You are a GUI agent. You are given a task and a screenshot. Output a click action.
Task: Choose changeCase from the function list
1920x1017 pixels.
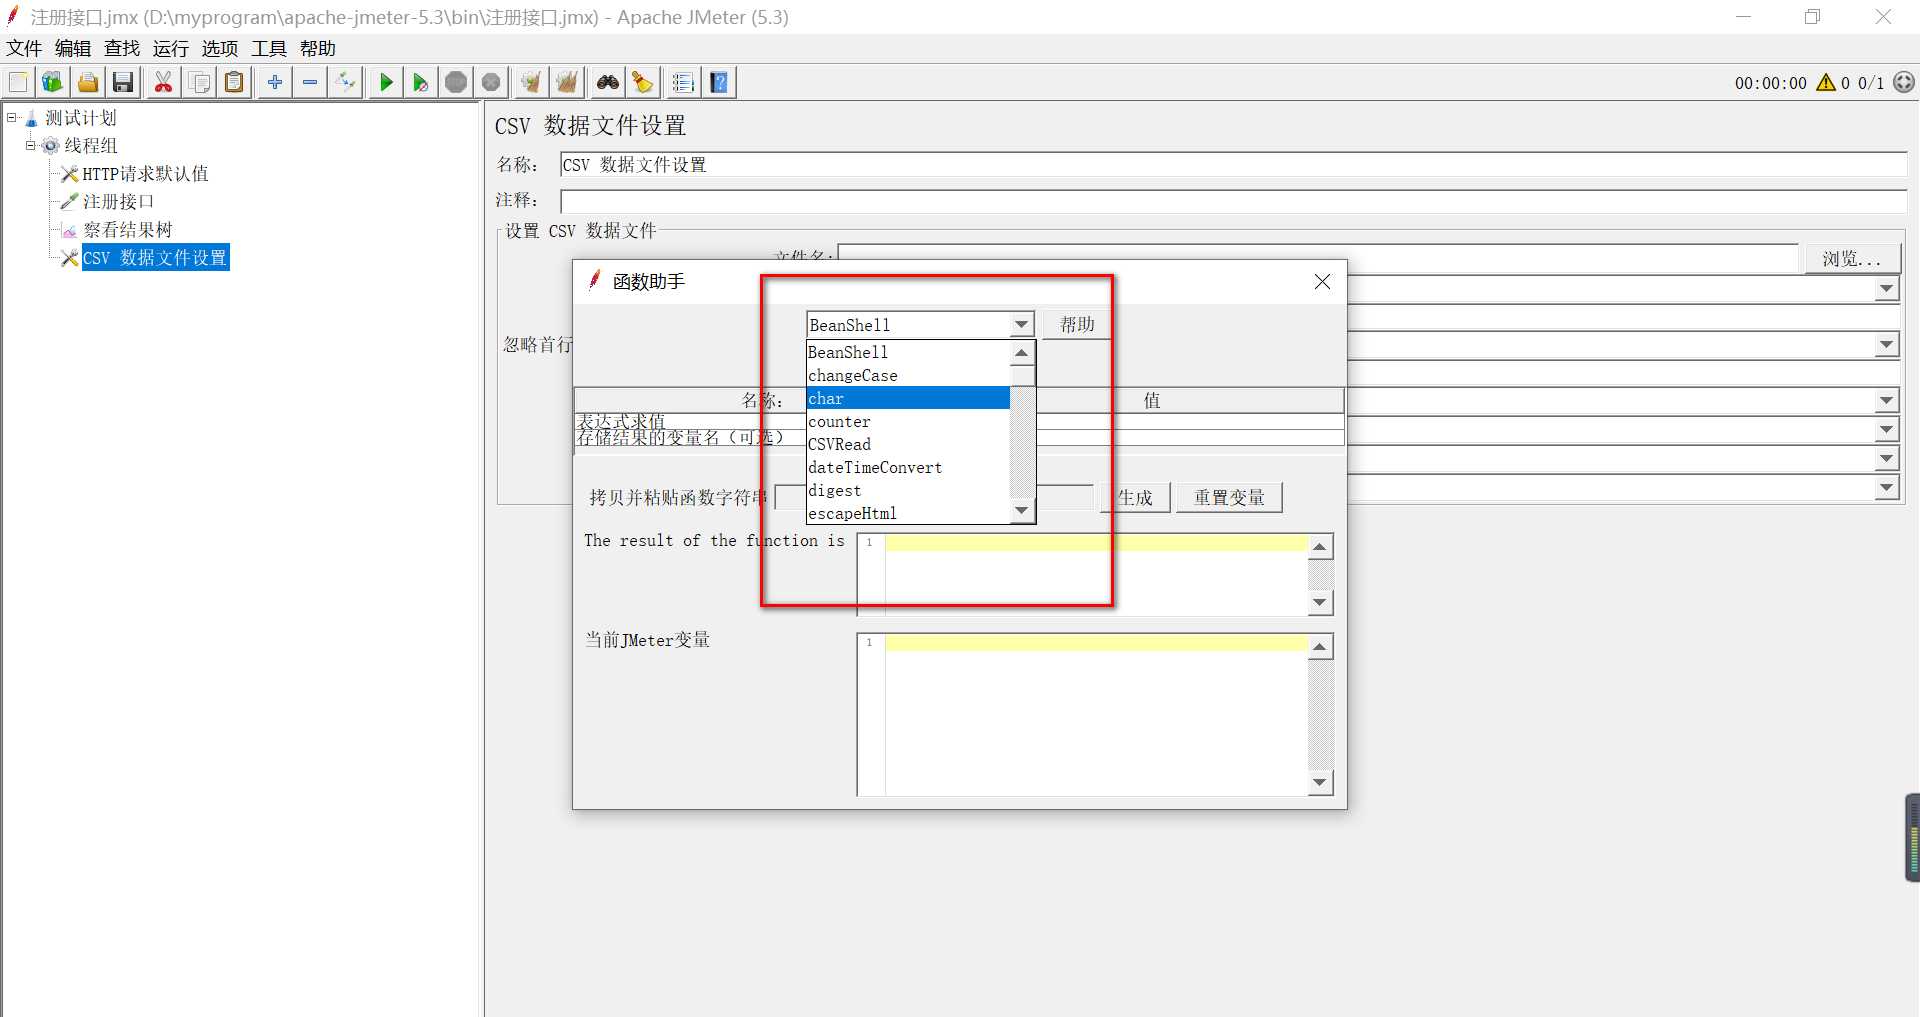[x=908, y=375]
